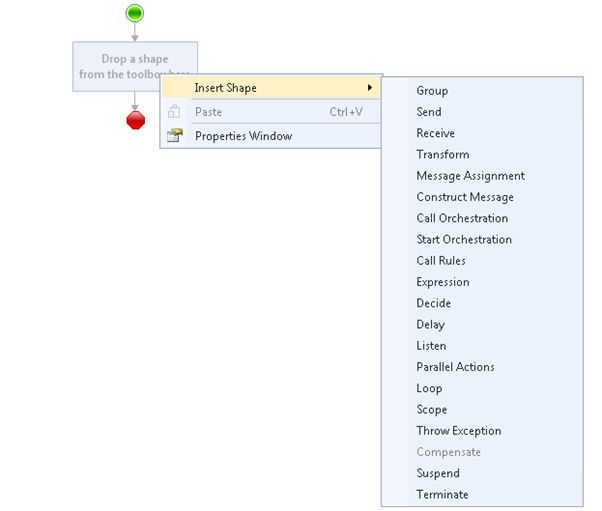The width and height of the screenshot is (602, 511).
Task: Click the green orchestration start circle
Action: click(x=135, y=13)
